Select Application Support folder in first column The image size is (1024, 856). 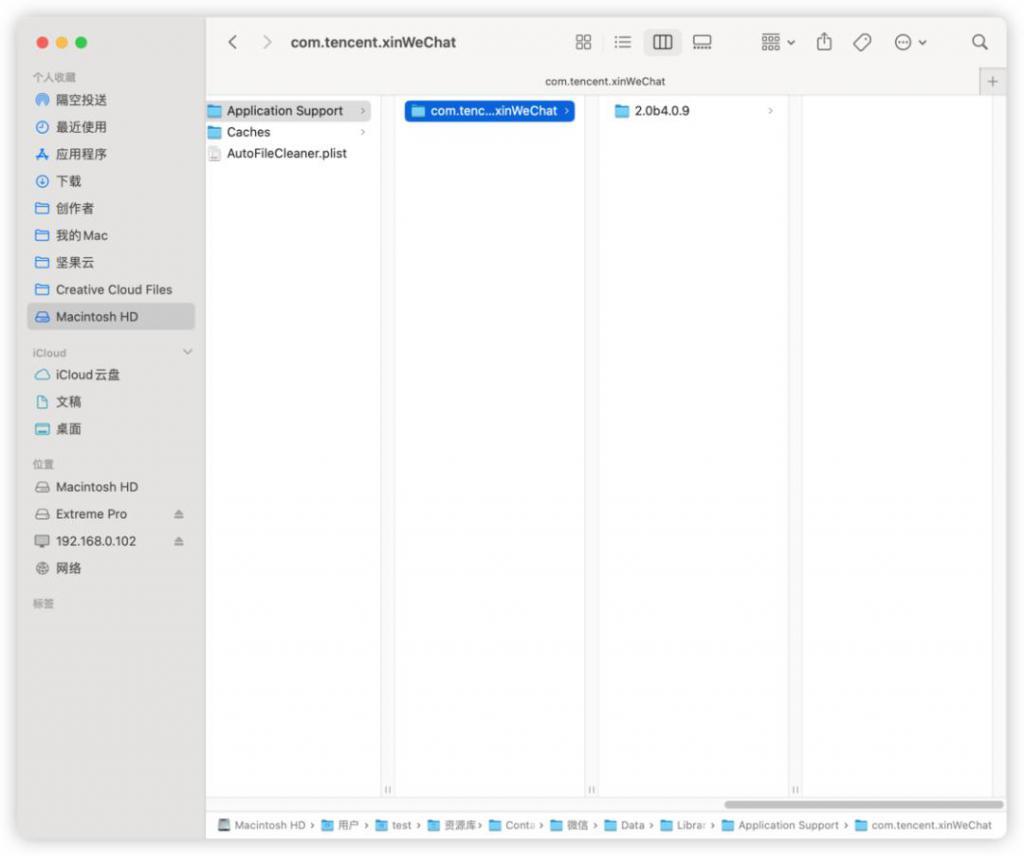[x=289, y=111]
